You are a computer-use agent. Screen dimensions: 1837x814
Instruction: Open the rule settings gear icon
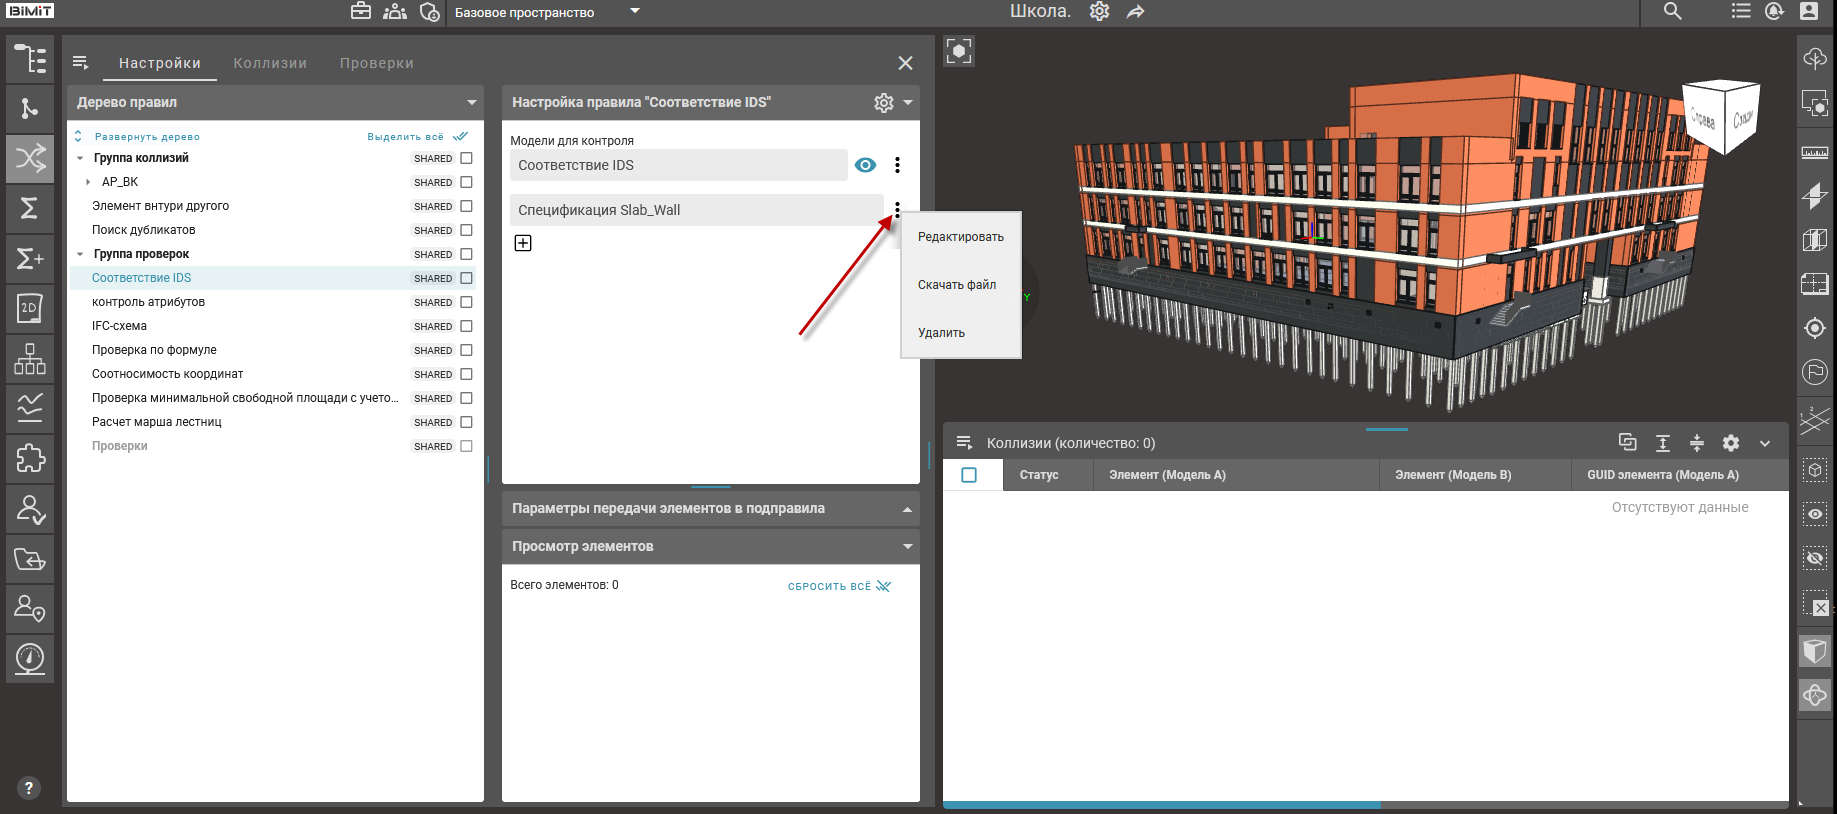coord(883,102)
